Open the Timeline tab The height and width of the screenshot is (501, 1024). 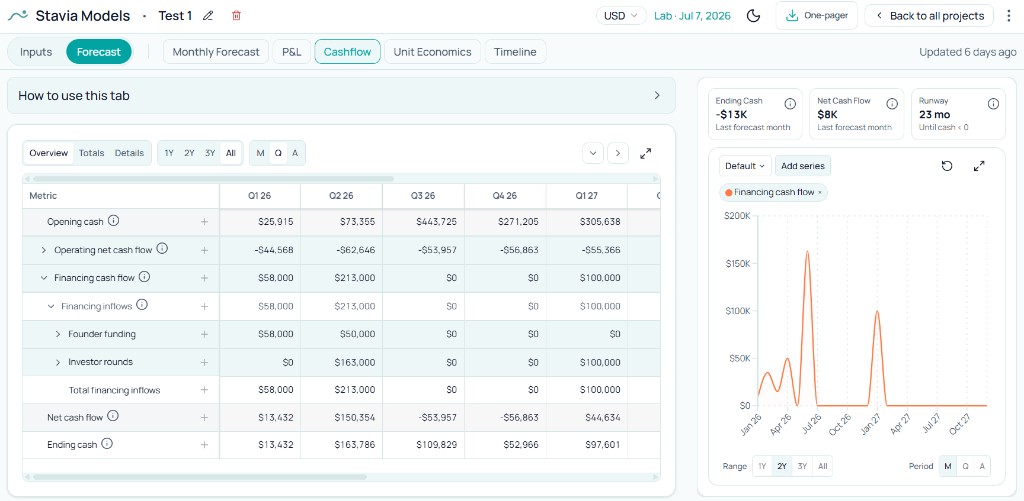pyautogui.click(x=515, y=52)
